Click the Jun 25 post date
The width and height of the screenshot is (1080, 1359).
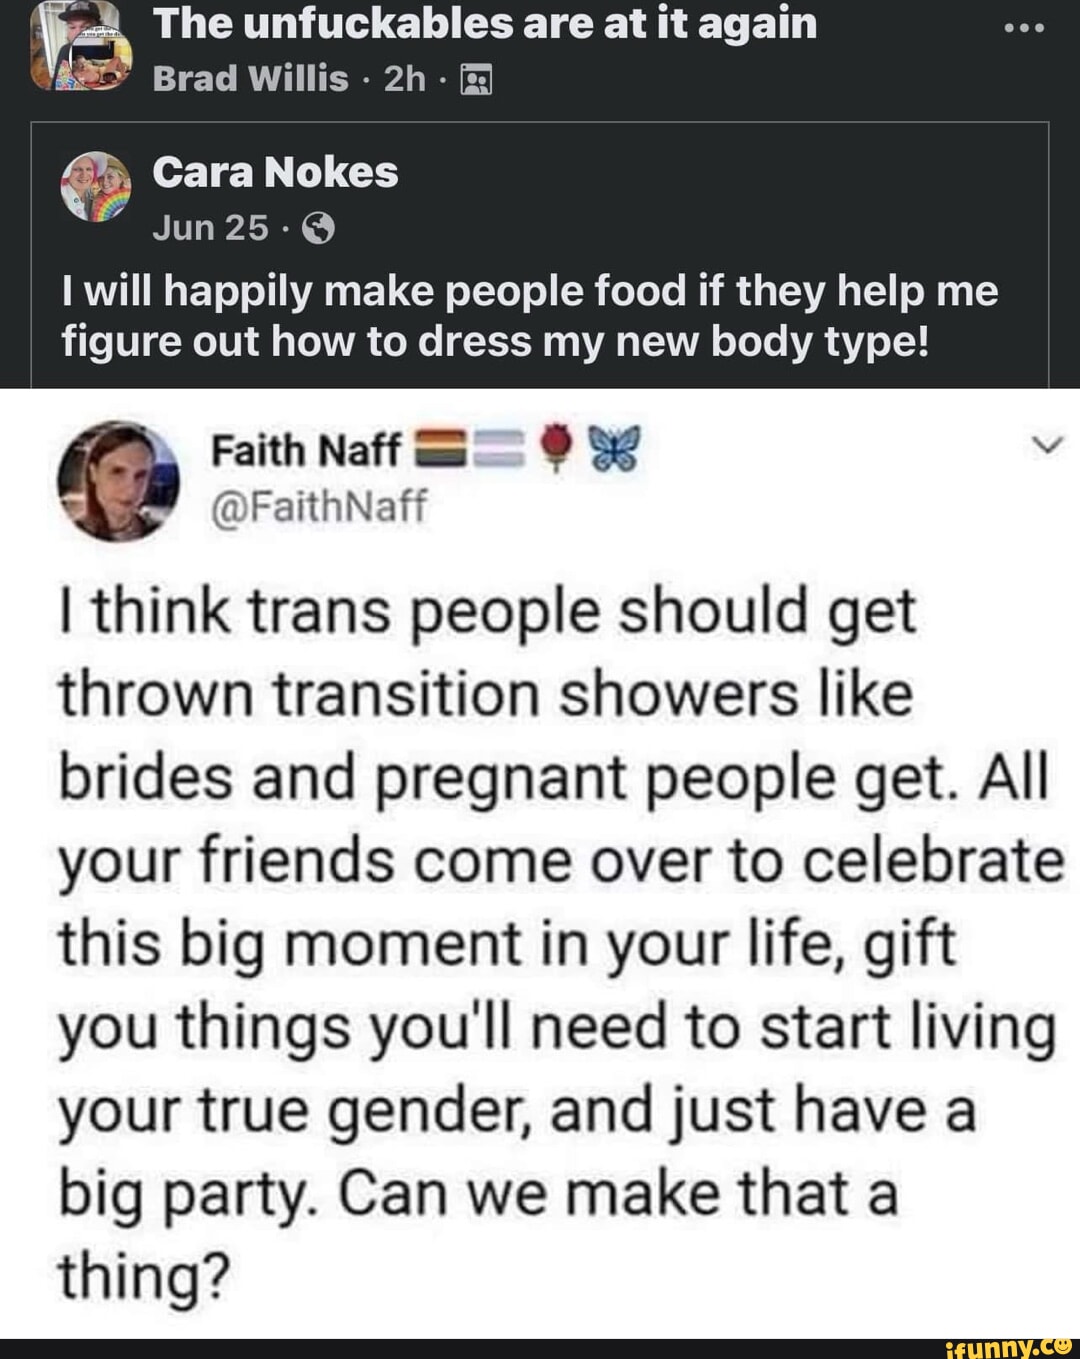click(210, 228)
